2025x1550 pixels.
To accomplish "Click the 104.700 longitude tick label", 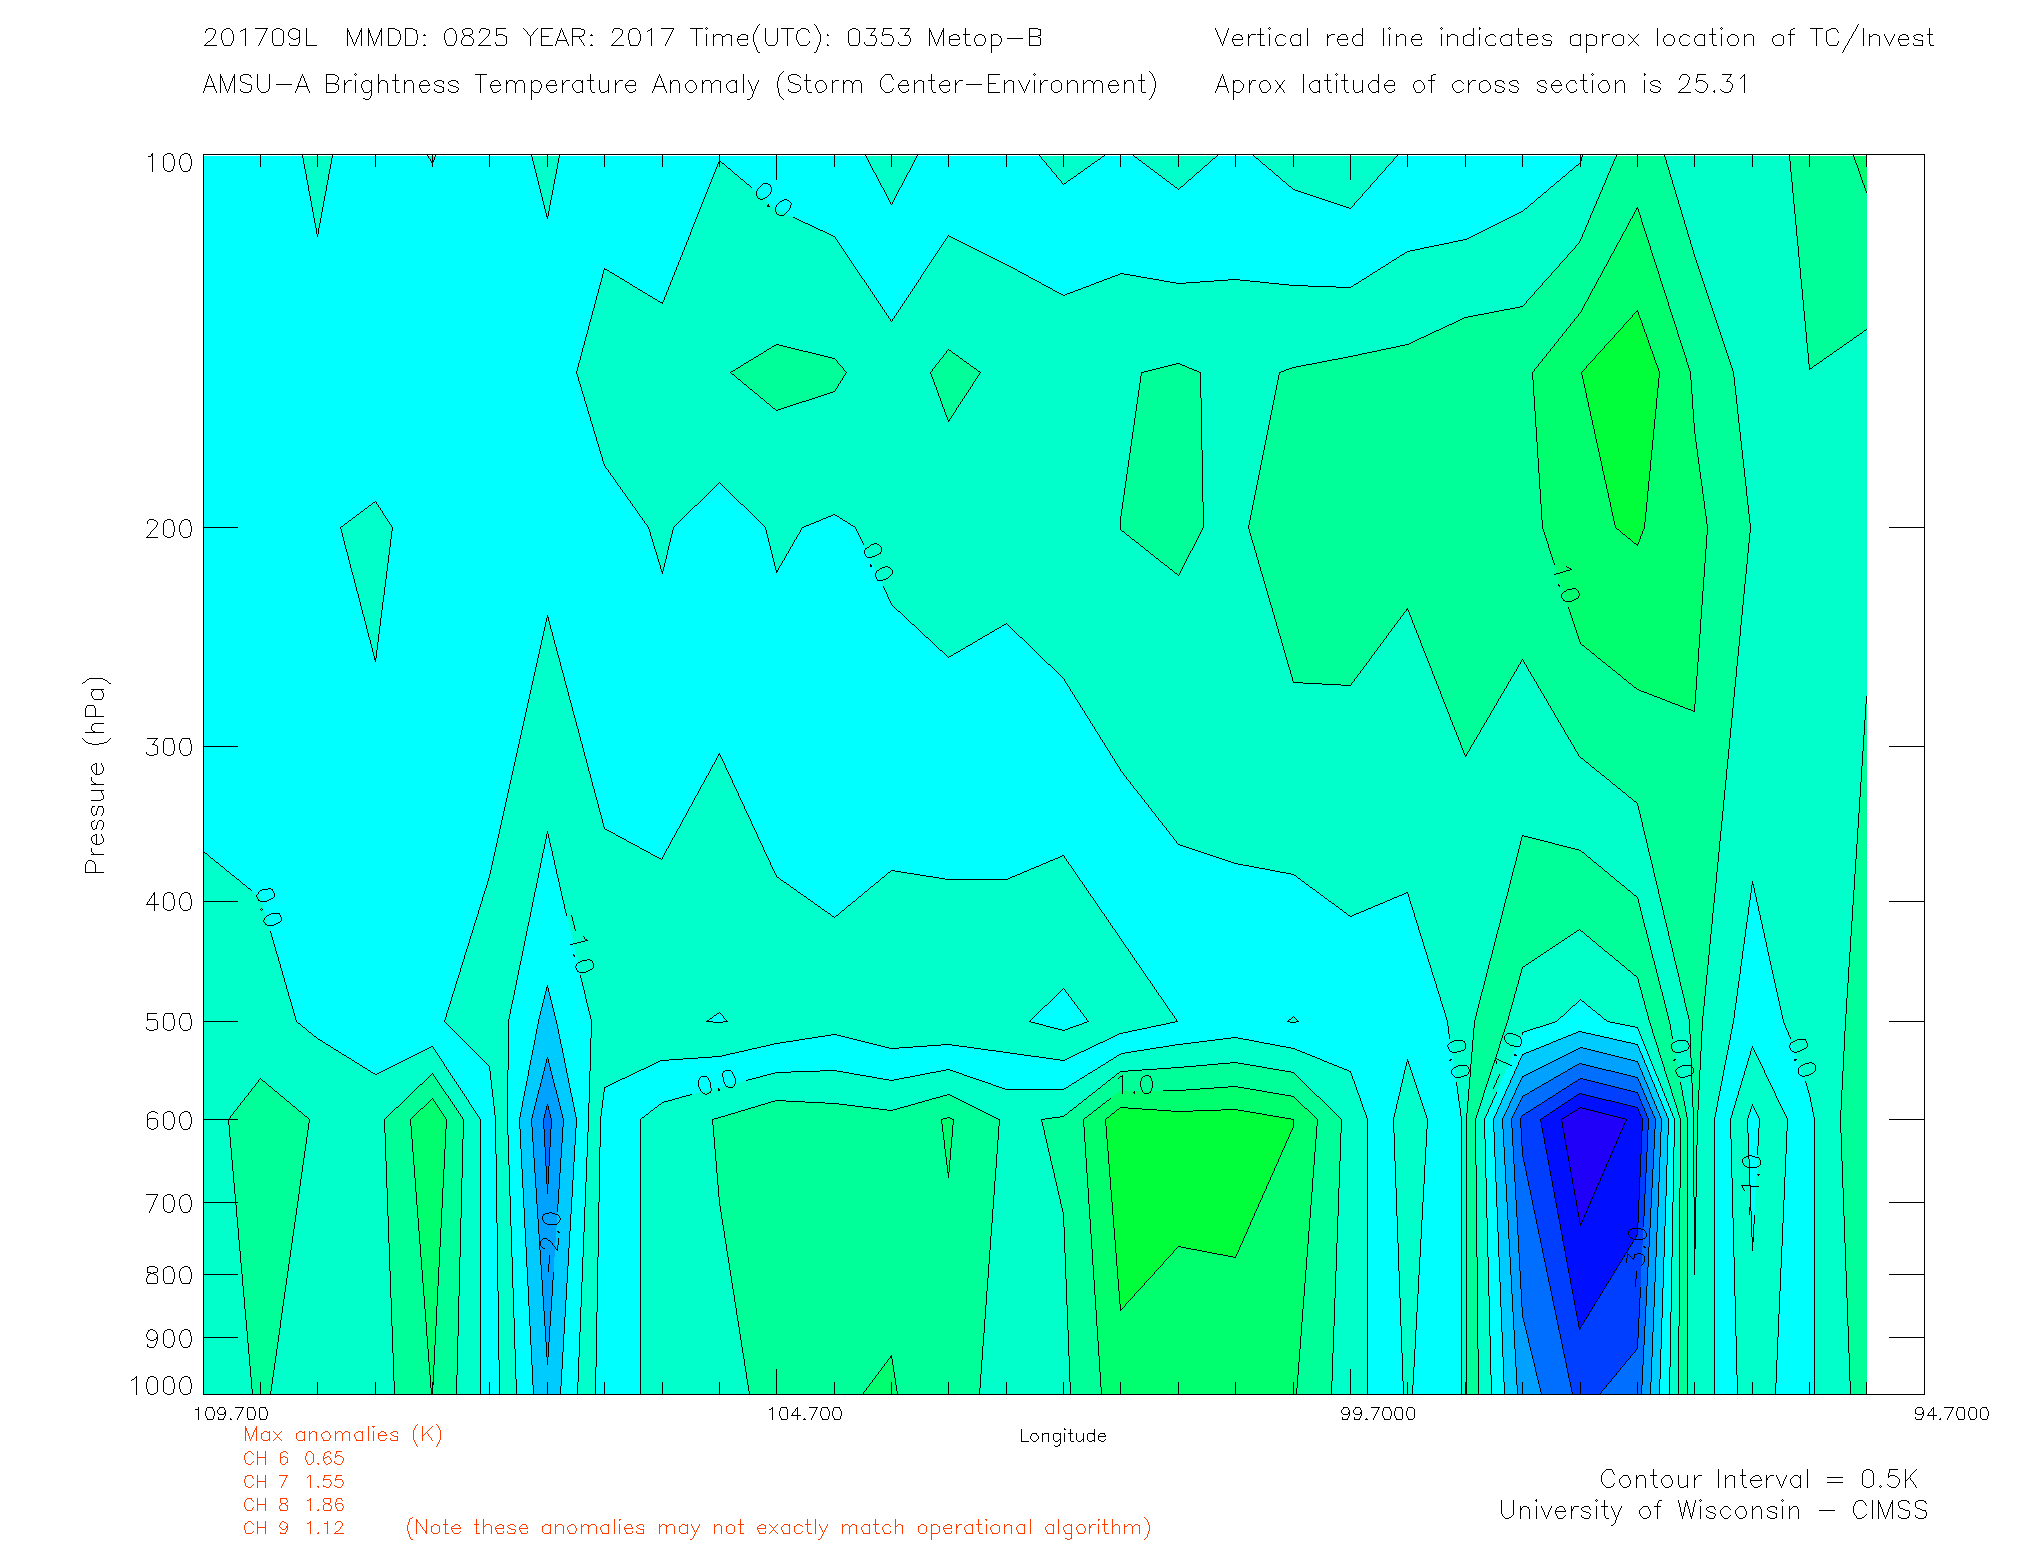I will pyautogui.click(x=805, y=1414).
